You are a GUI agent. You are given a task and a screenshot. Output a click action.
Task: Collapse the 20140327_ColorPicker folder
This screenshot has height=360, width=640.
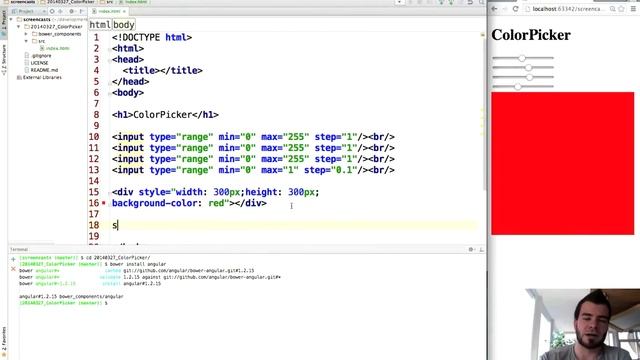(x=18, y=27)
